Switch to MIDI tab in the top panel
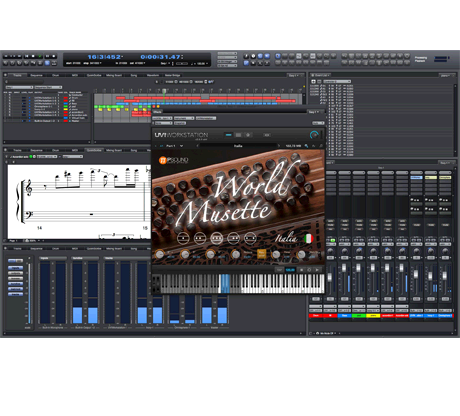This screenshot has height=416, width=460. tap(75, 75)
